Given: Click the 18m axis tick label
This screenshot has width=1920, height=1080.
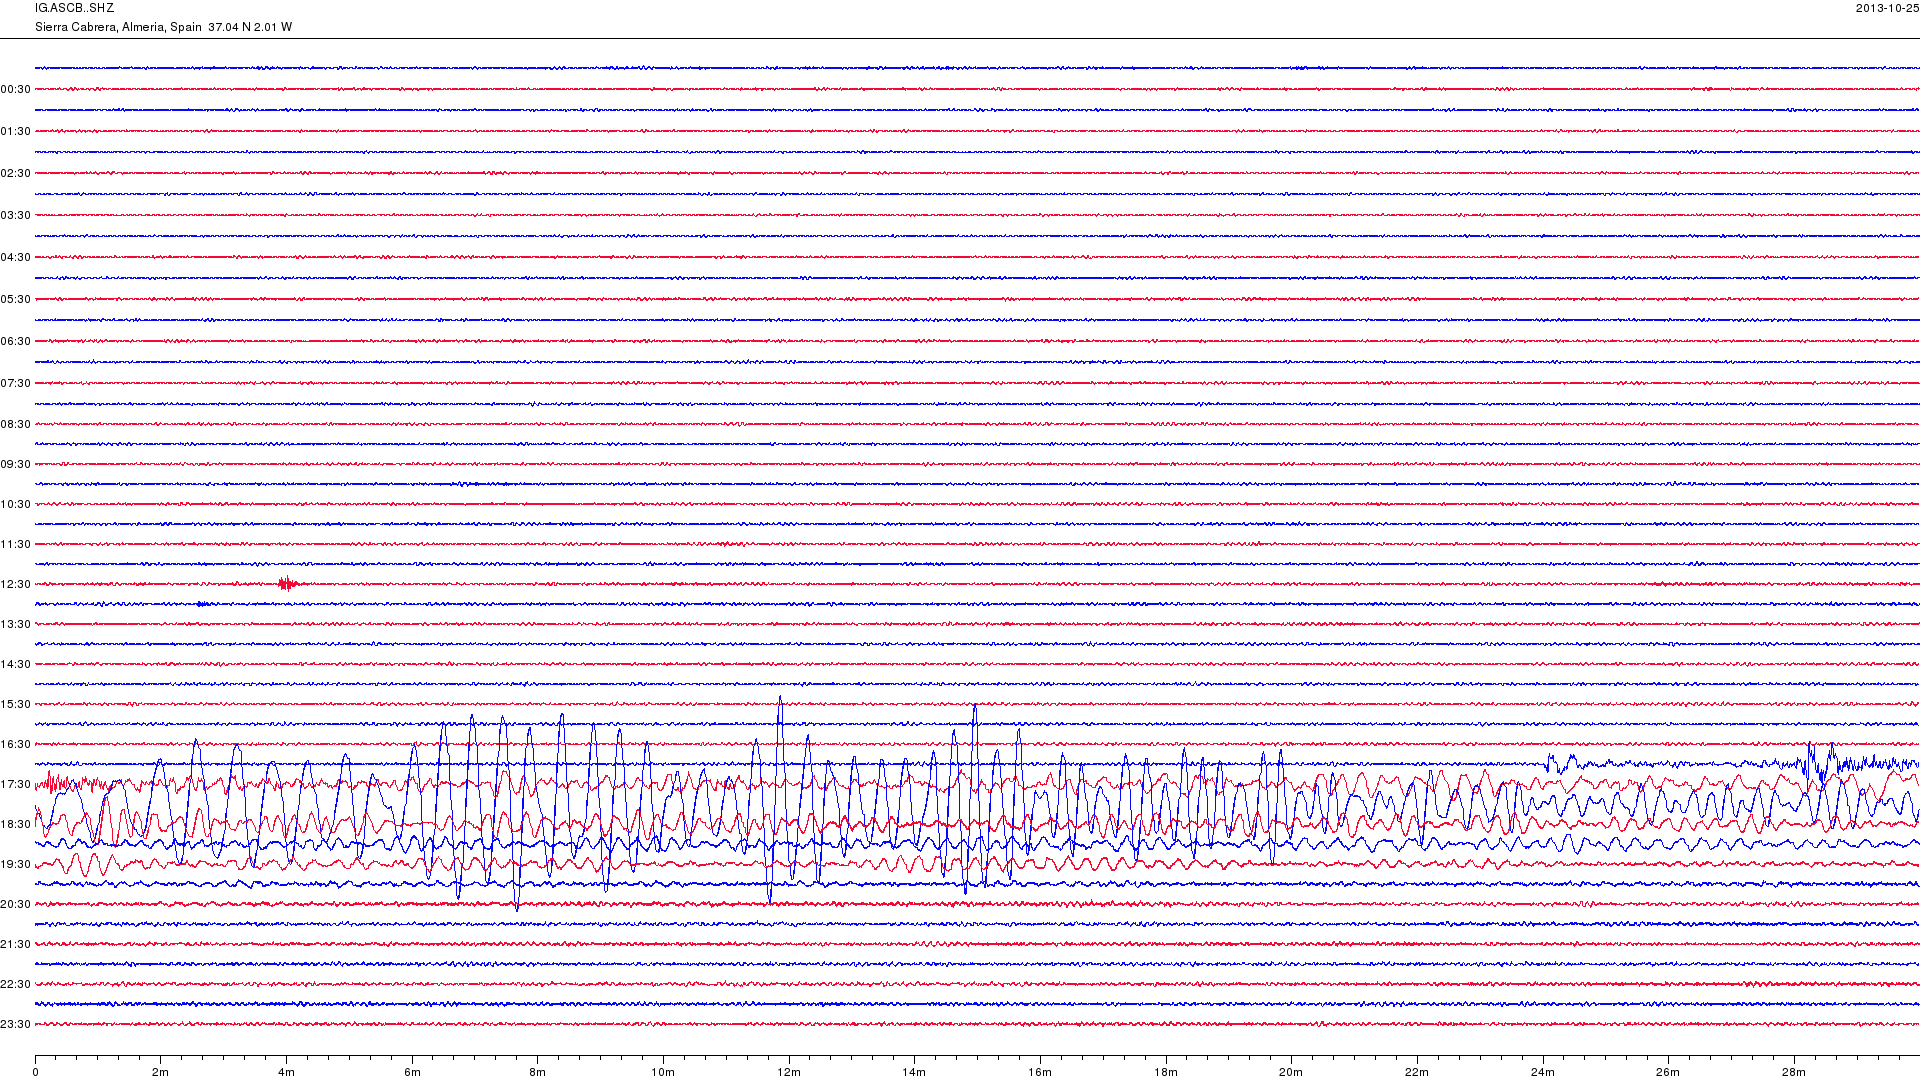Looking at the screenshot, I should pyautogui.click(x=1166, y=1073).
